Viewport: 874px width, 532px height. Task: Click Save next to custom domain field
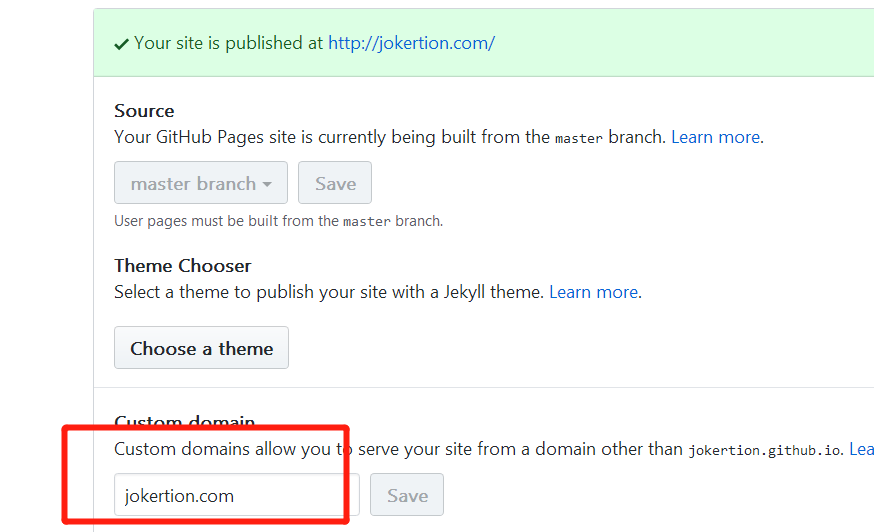pyautogui.click(x=407, y=495)
